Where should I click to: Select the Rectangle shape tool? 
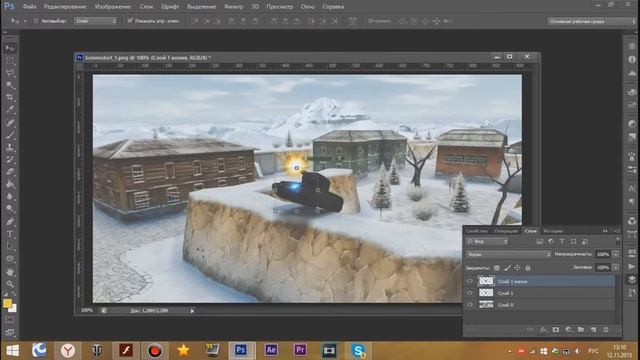10,259
